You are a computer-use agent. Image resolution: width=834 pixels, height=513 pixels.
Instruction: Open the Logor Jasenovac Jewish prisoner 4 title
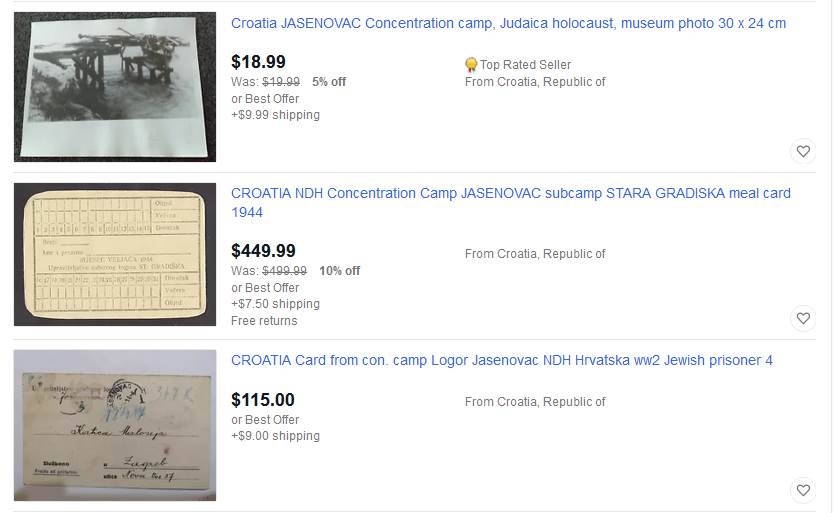(501, 360)
